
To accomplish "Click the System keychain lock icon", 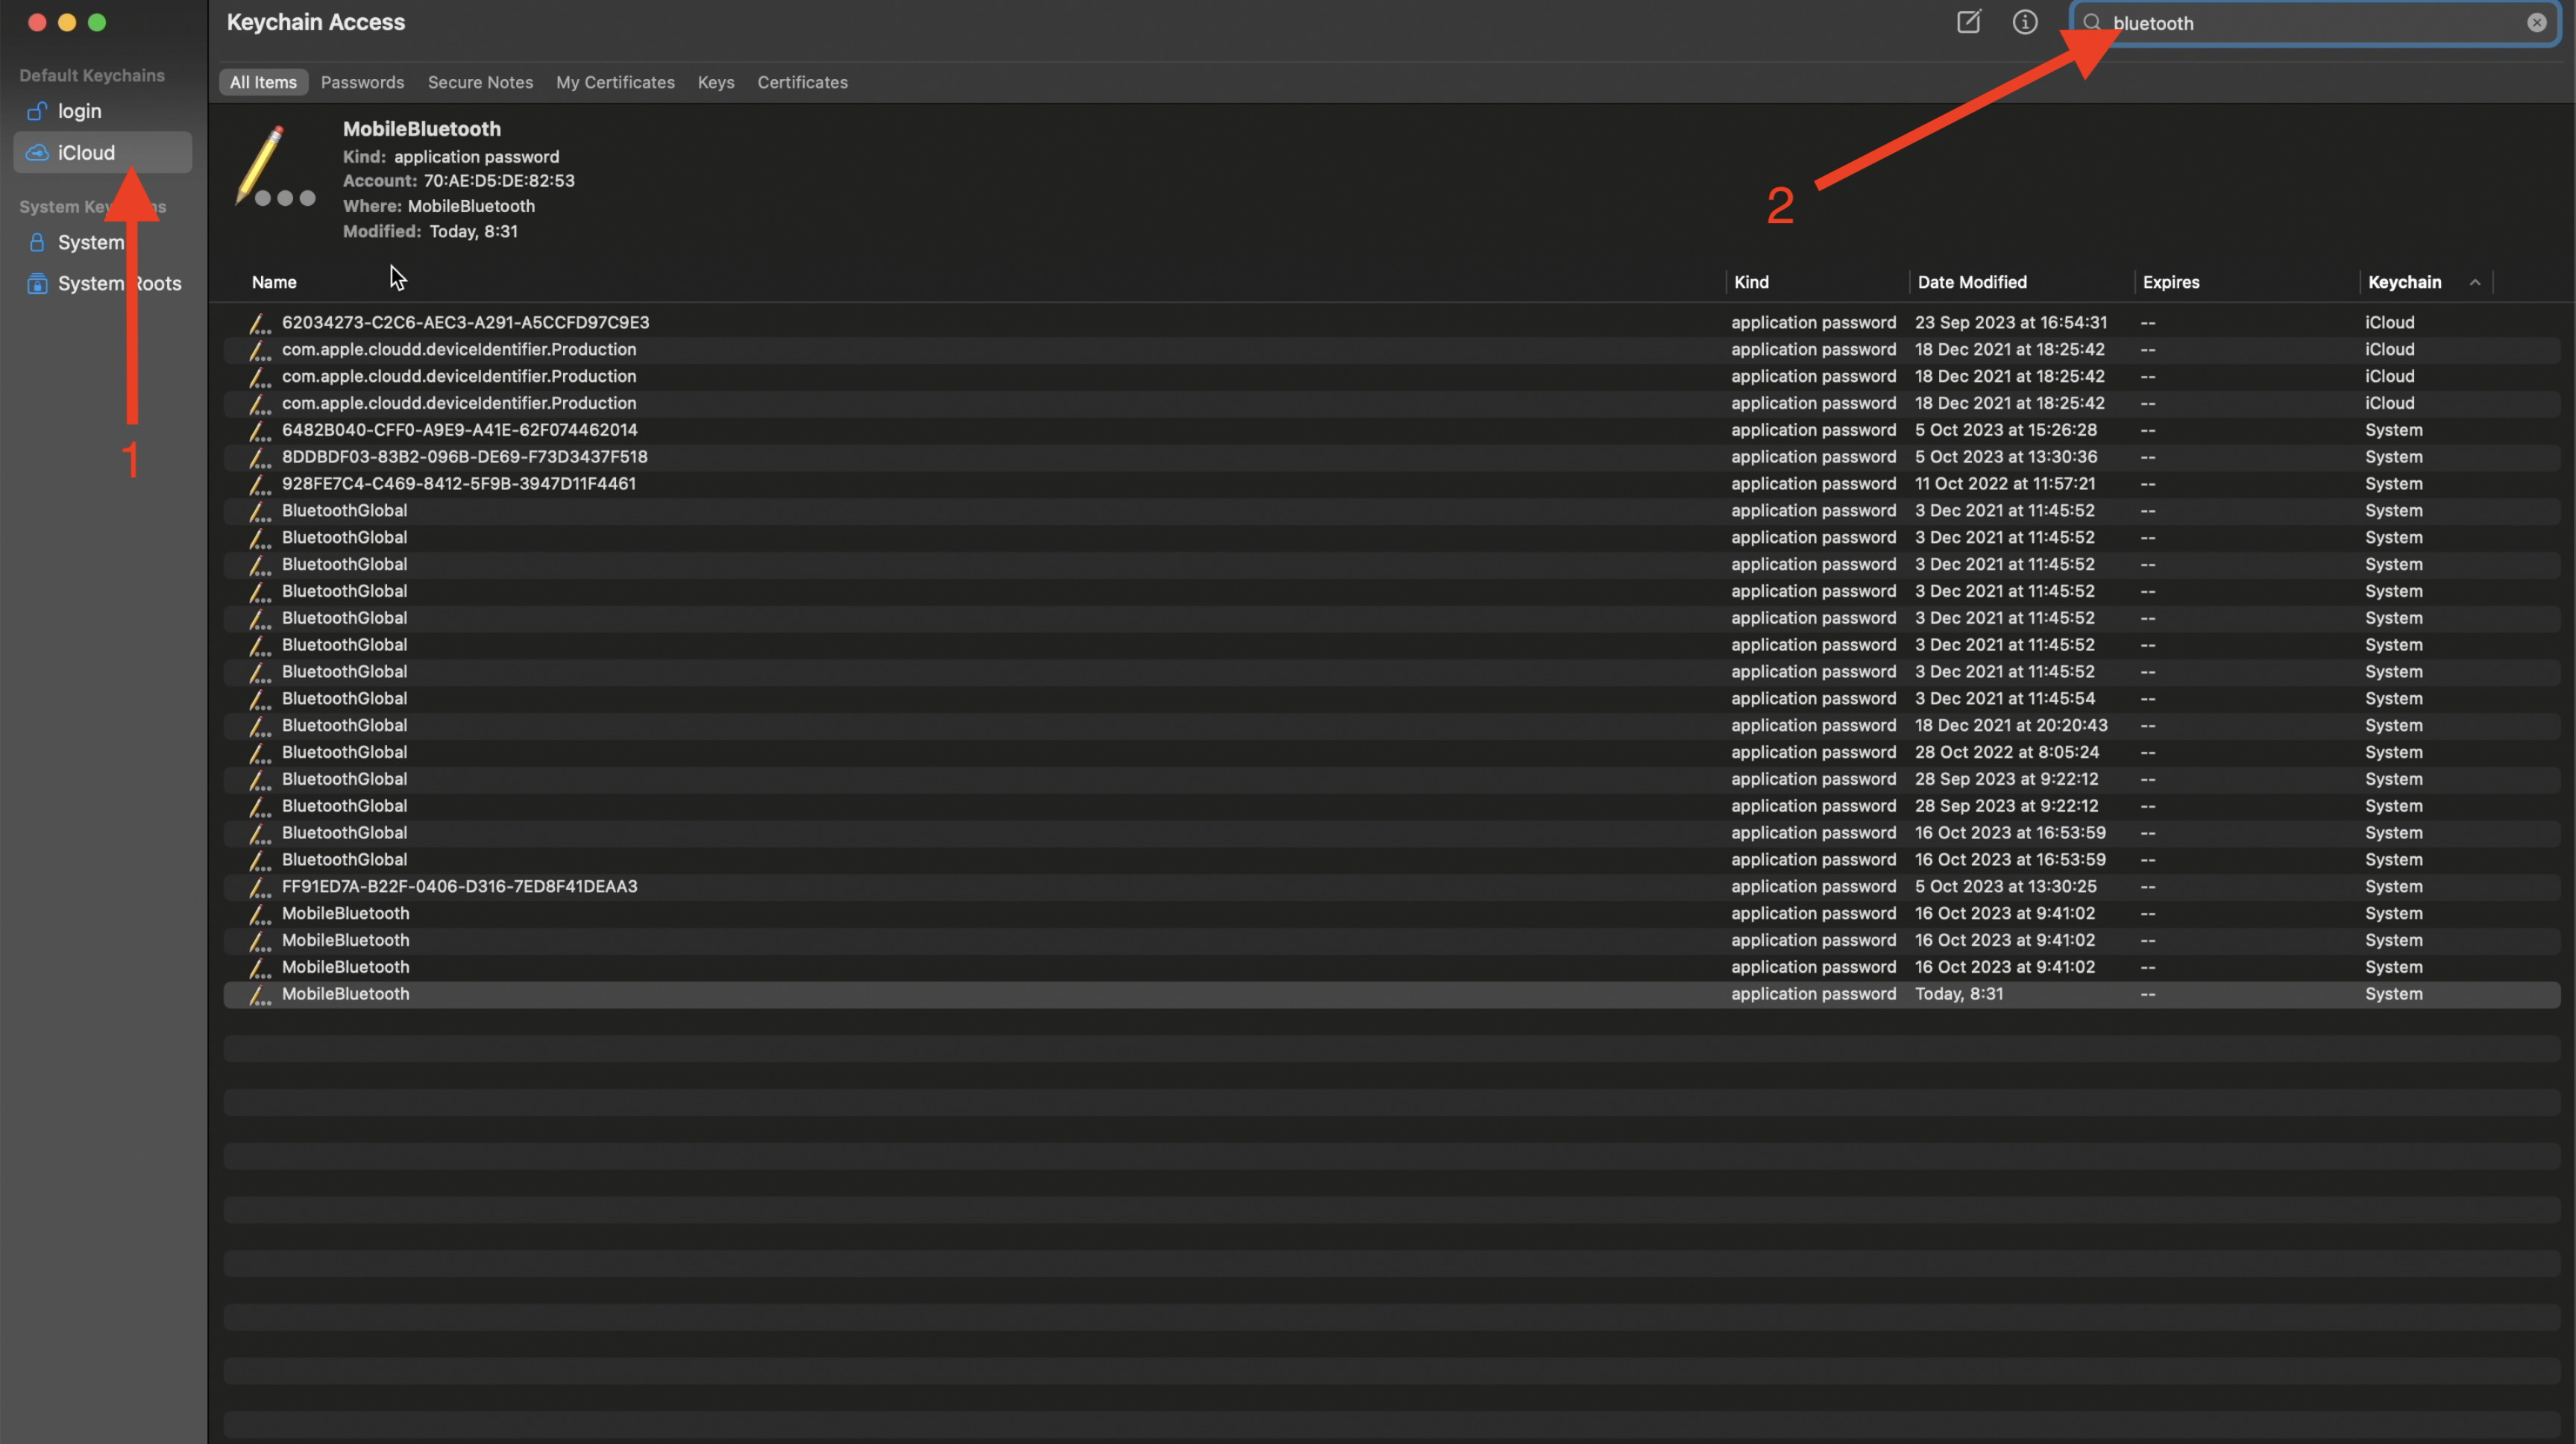I will point(37,242).
